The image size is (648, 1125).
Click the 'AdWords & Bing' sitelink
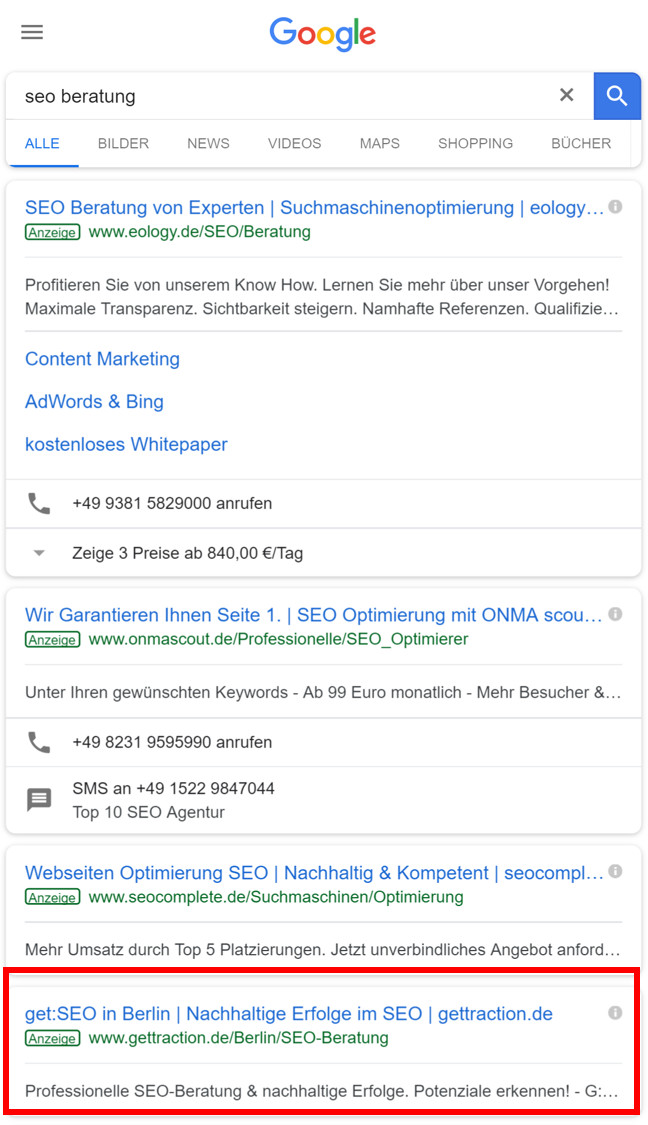pos(93,402)
